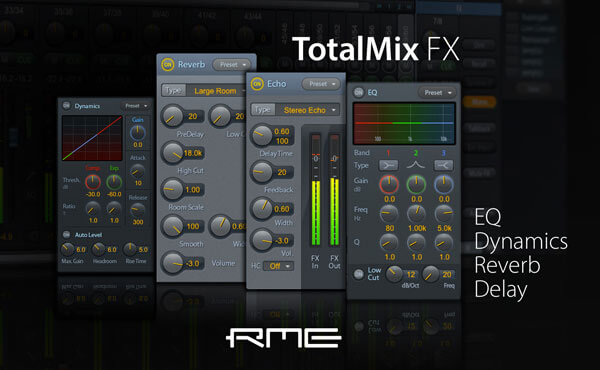Toggle the Low Cut ON button
The width and height of the screenshot is (600, 370).
click(x=359, y=274)
